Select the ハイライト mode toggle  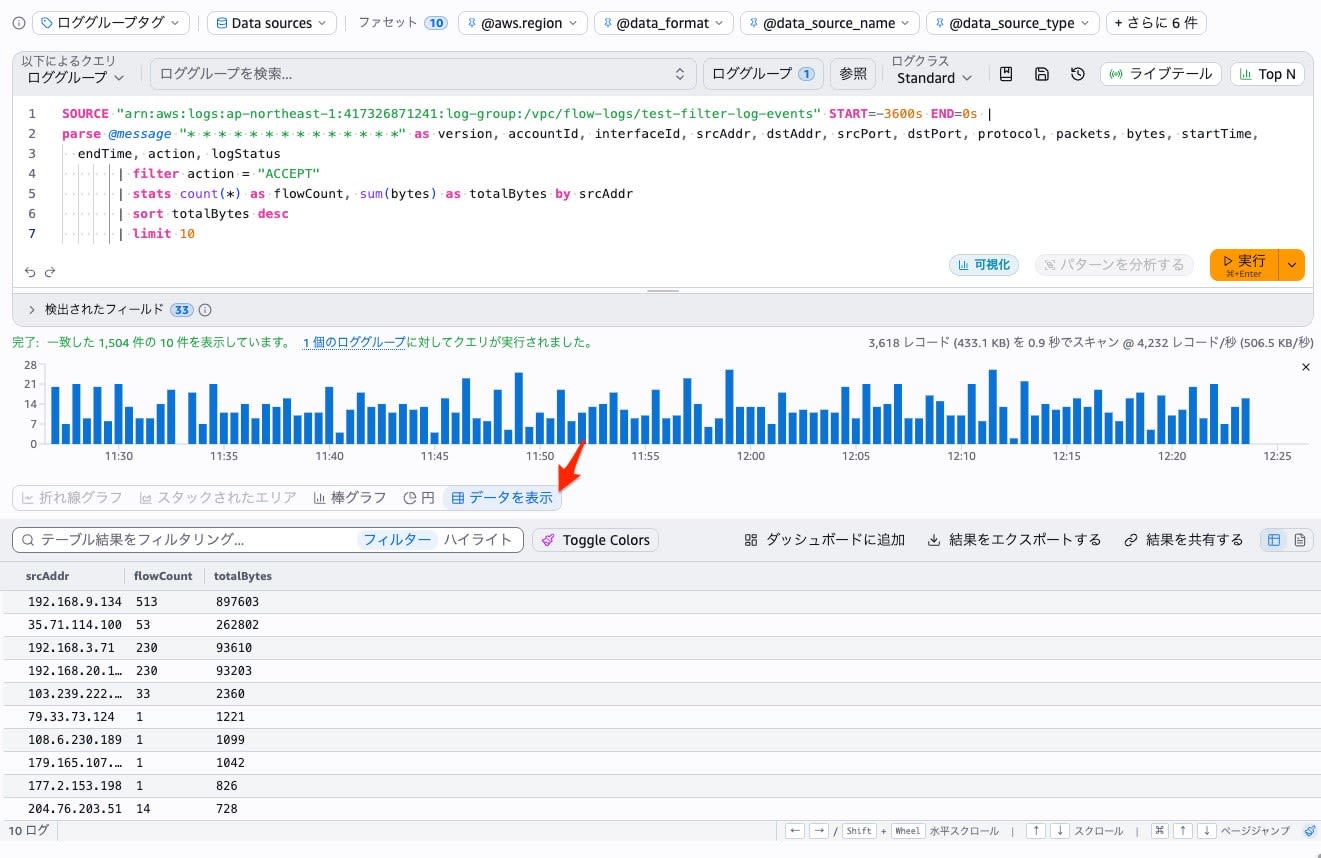click(478, 540)
